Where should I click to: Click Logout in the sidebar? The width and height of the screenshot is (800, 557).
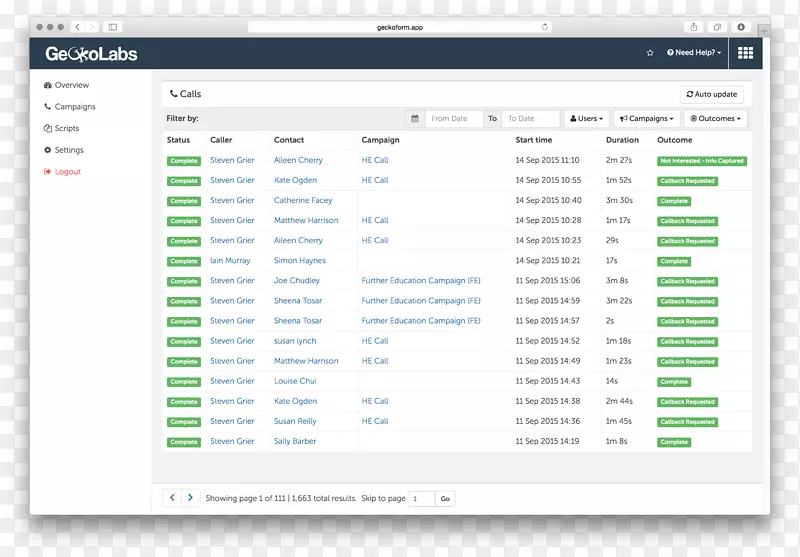click(67, 172)
